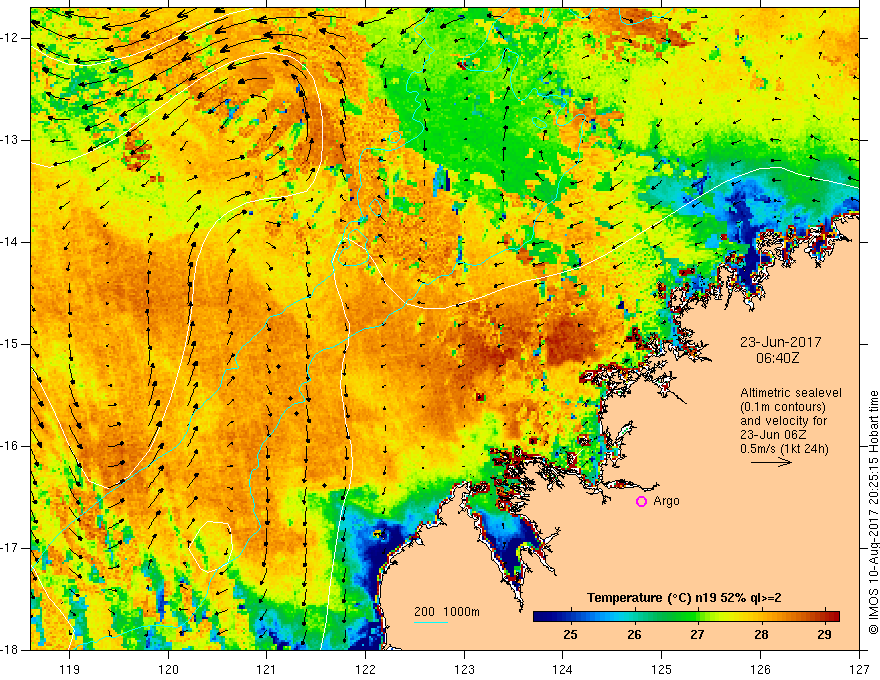880x680 pixels.
Task: Click the temperature color scale bar
Action: pyautogui.click(x=686, y=616)
